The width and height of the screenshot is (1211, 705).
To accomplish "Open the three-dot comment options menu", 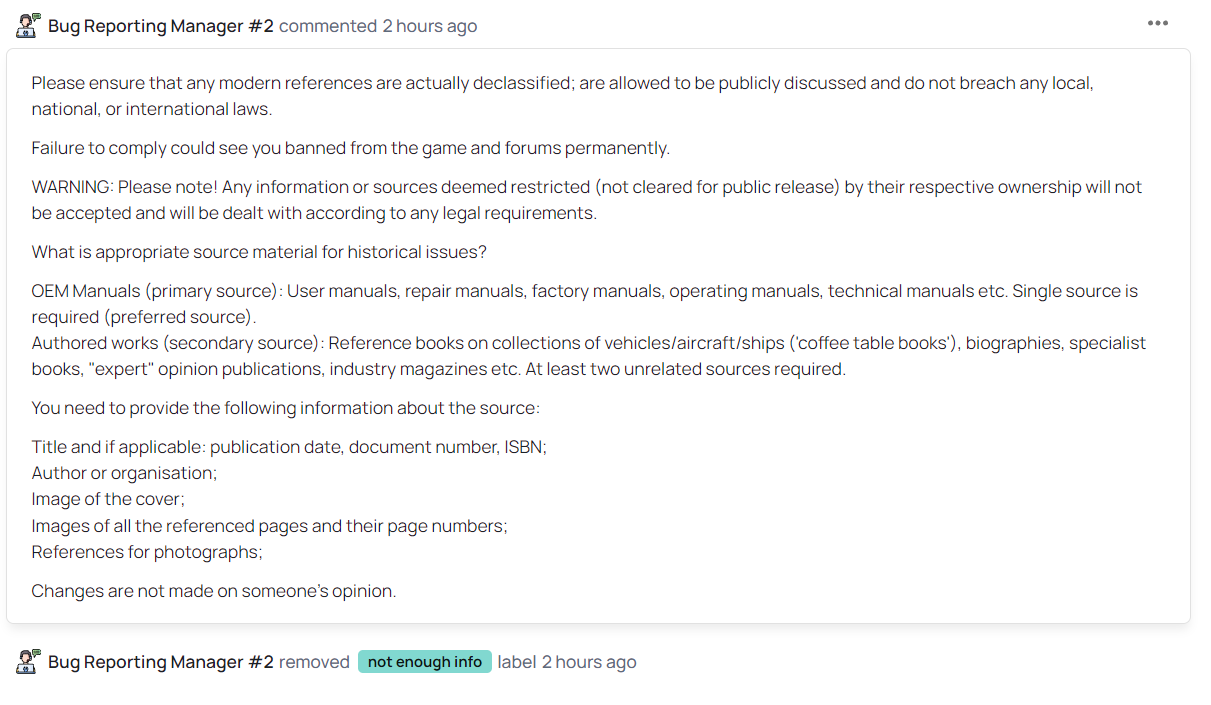I will point(1157,24).
